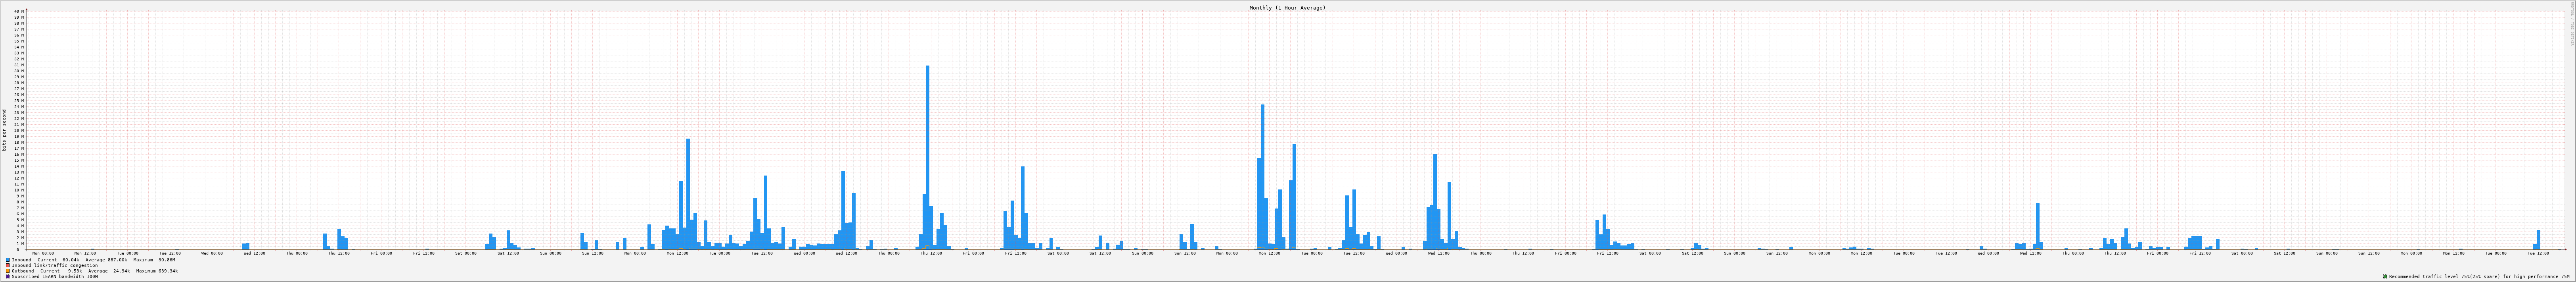Click the Monthly (1 Hour Average) title

click(x=1287, y=8)
